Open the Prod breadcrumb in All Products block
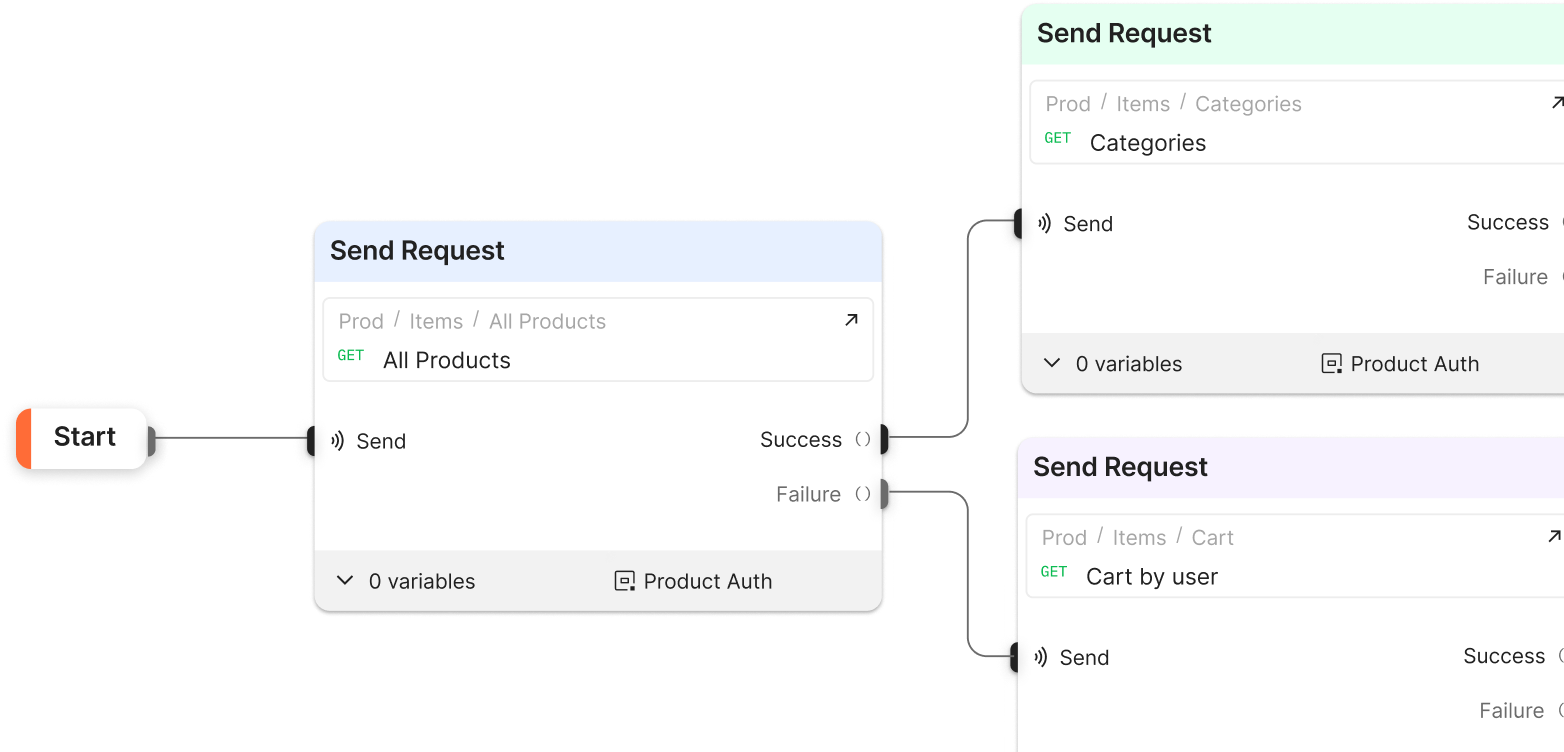 [x=361, y=320]
